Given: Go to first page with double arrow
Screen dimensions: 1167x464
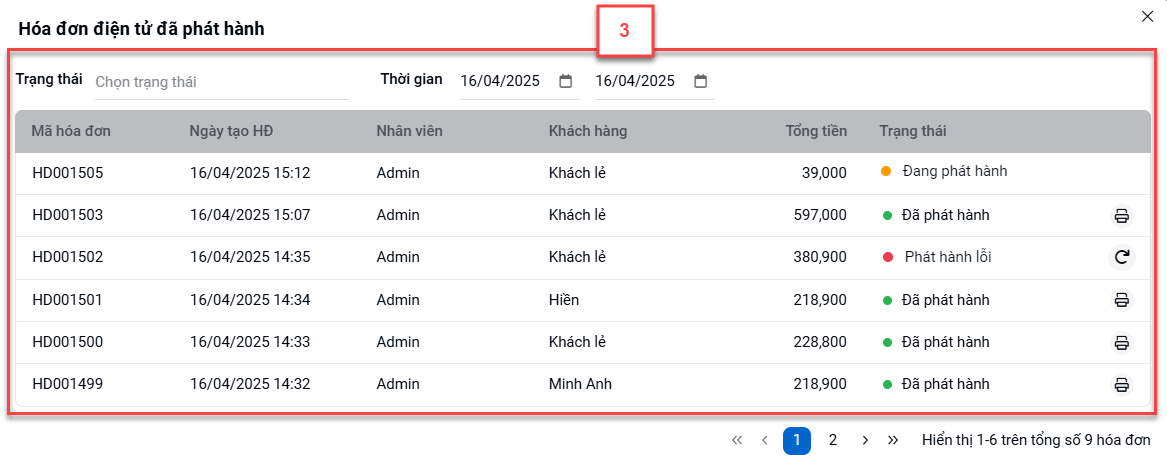Looking at the screenshot, I should pos(737,440).
